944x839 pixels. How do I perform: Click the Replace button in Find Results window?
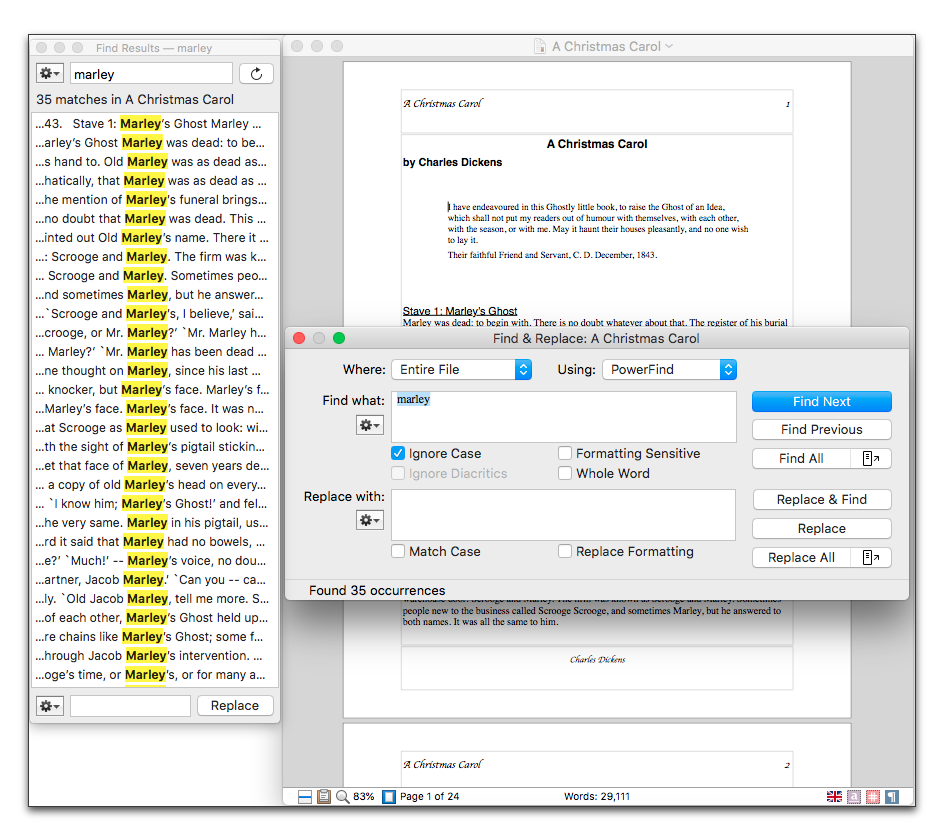(235, 705)
